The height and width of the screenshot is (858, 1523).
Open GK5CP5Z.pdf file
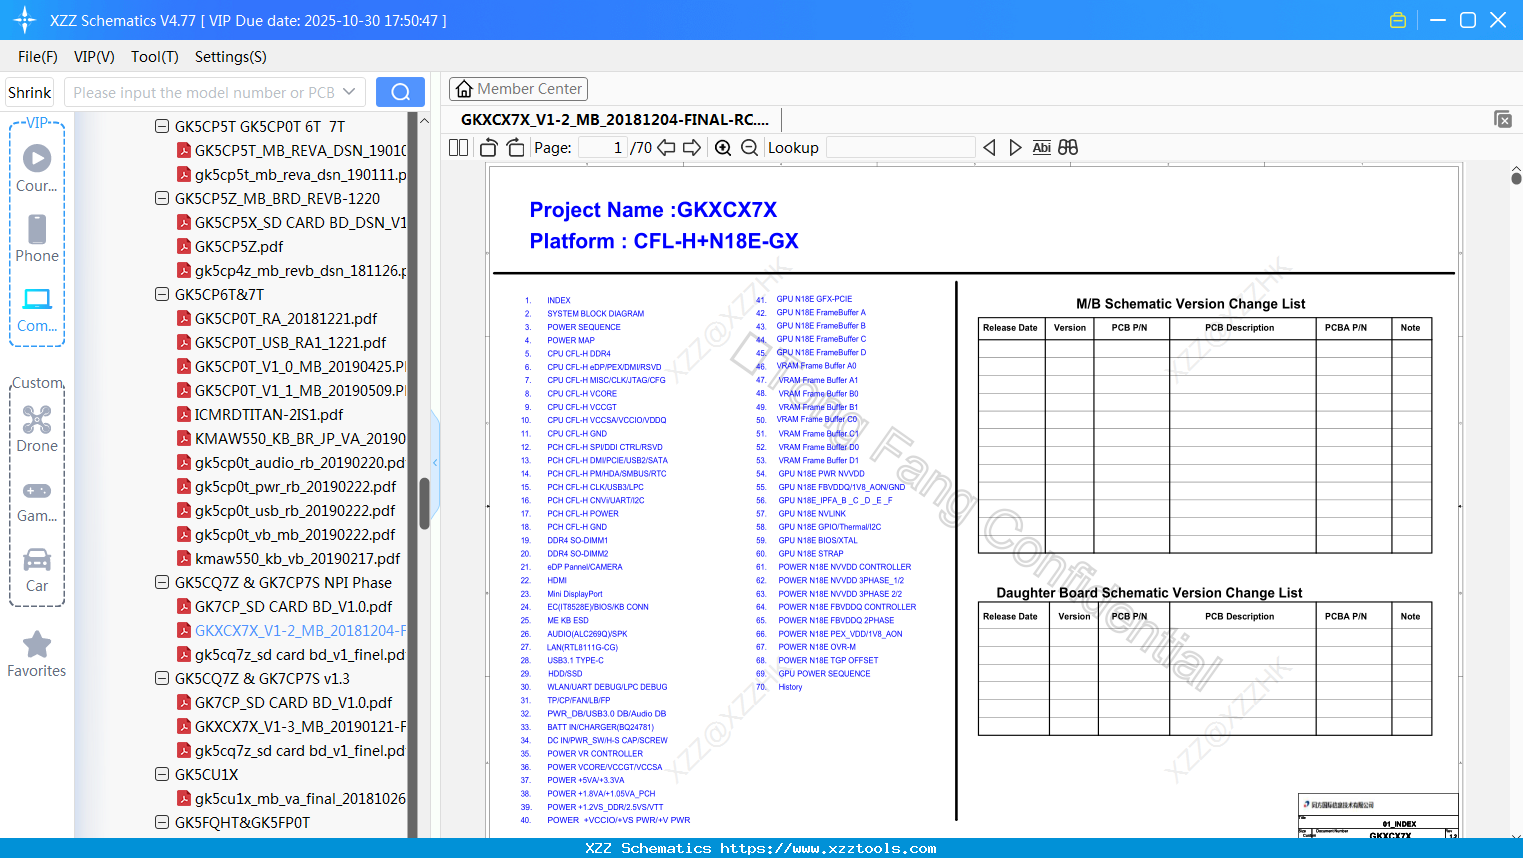[x=239, y=246]
